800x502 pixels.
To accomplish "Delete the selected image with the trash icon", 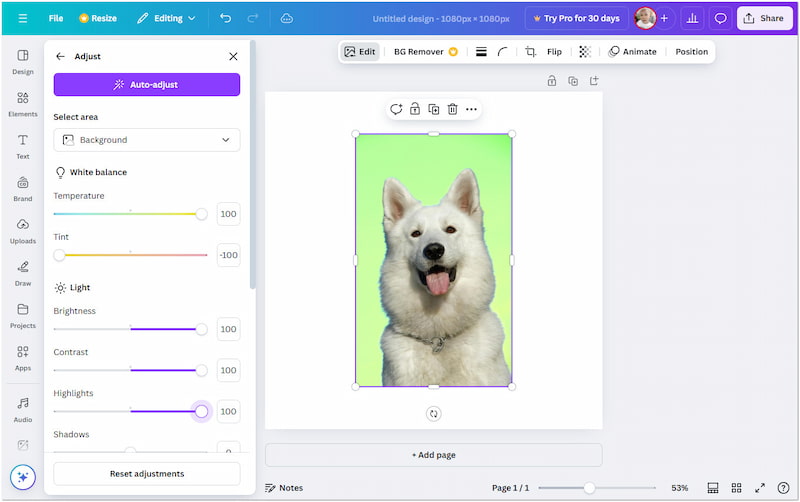I will tap(452, 109).
